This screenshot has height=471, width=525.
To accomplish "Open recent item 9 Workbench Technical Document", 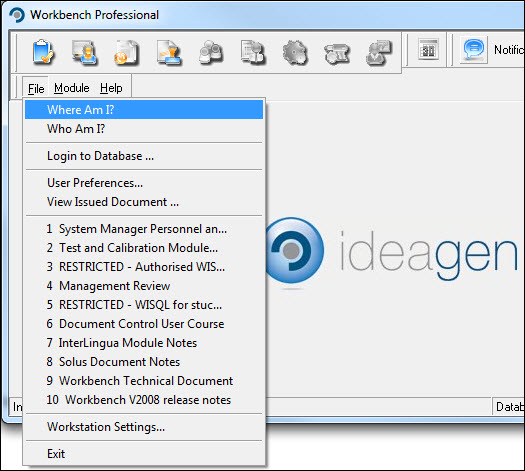I will click(x=144, y=381).
